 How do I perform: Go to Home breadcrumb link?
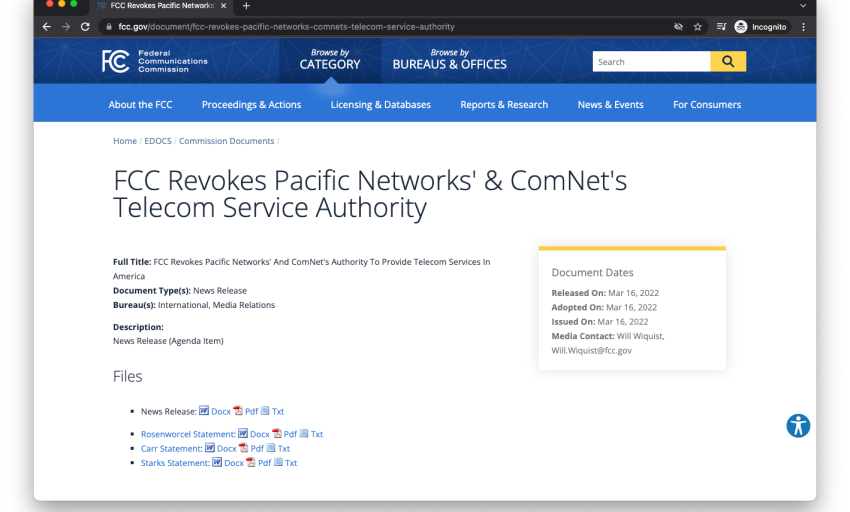coord(125,141)
